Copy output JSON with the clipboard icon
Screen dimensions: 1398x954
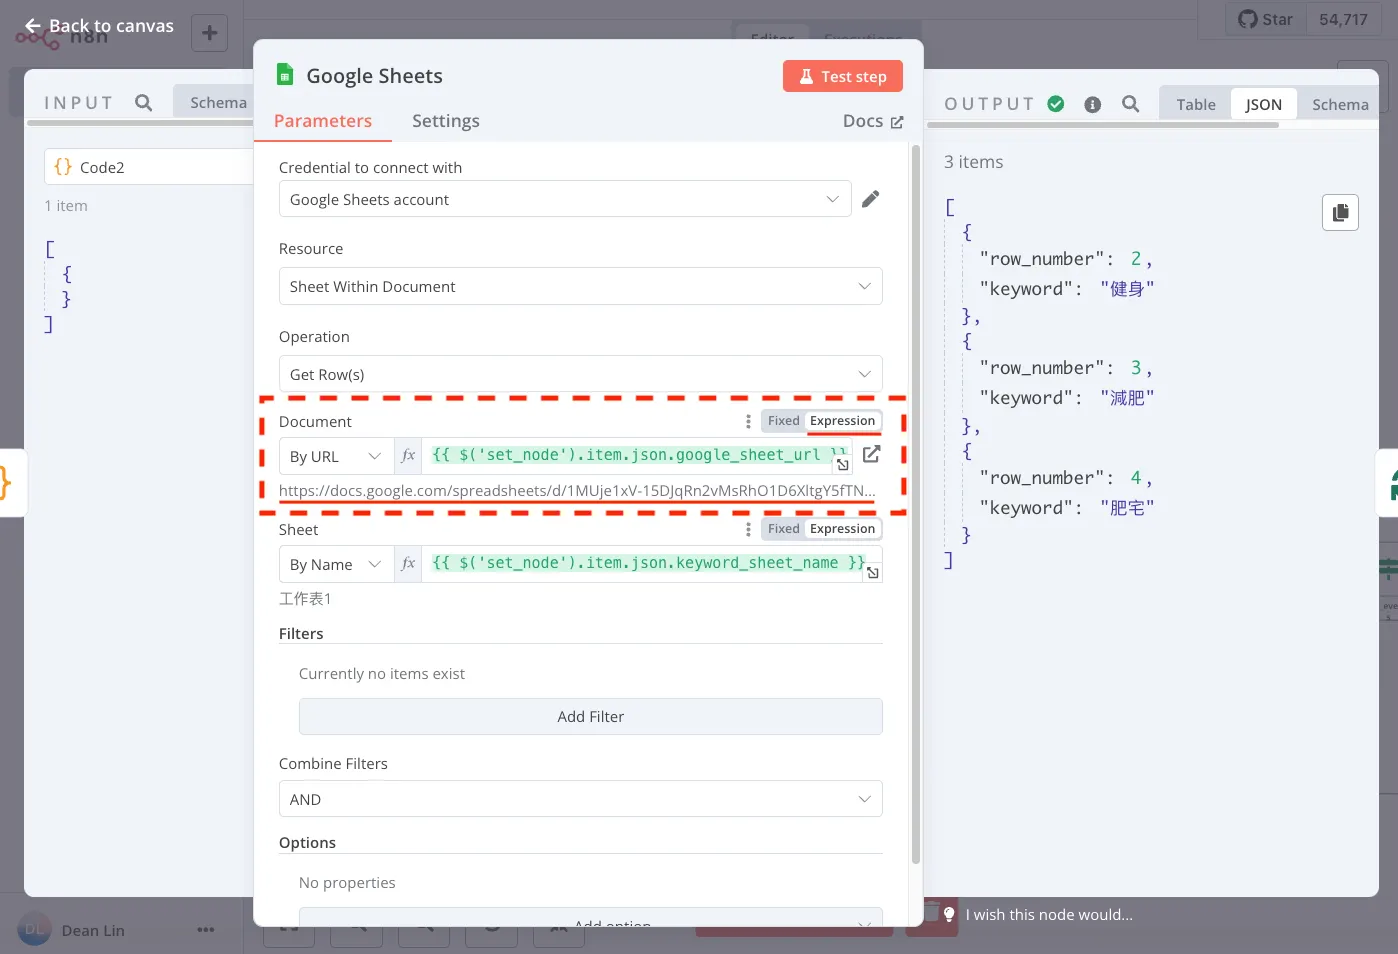click(1340, 212)
